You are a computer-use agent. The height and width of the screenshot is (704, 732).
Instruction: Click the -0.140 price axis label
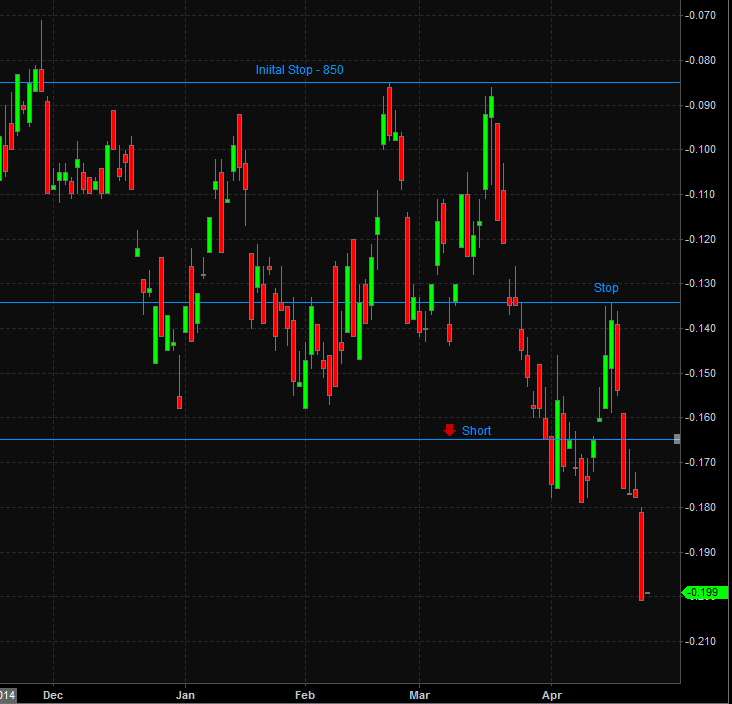click(x=700, y=328)
